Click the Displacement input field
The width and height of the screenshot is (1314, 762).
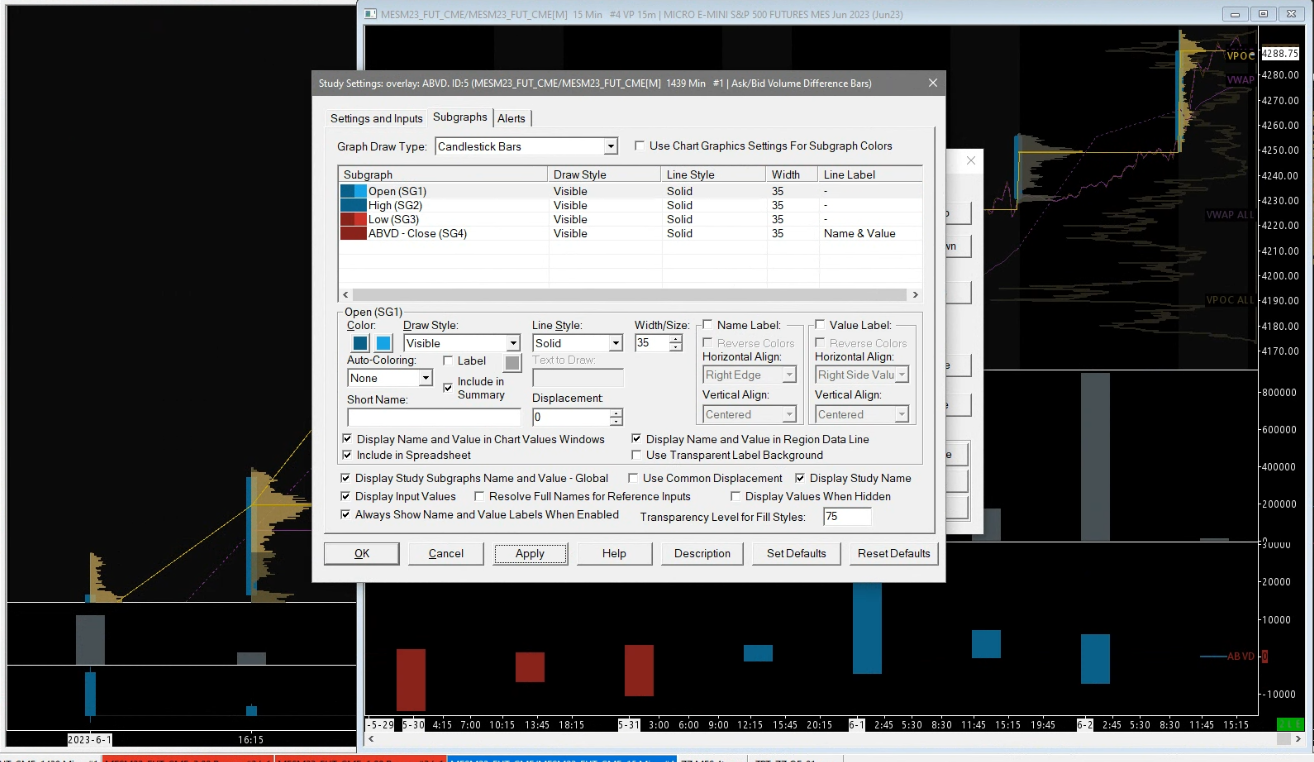571,417
